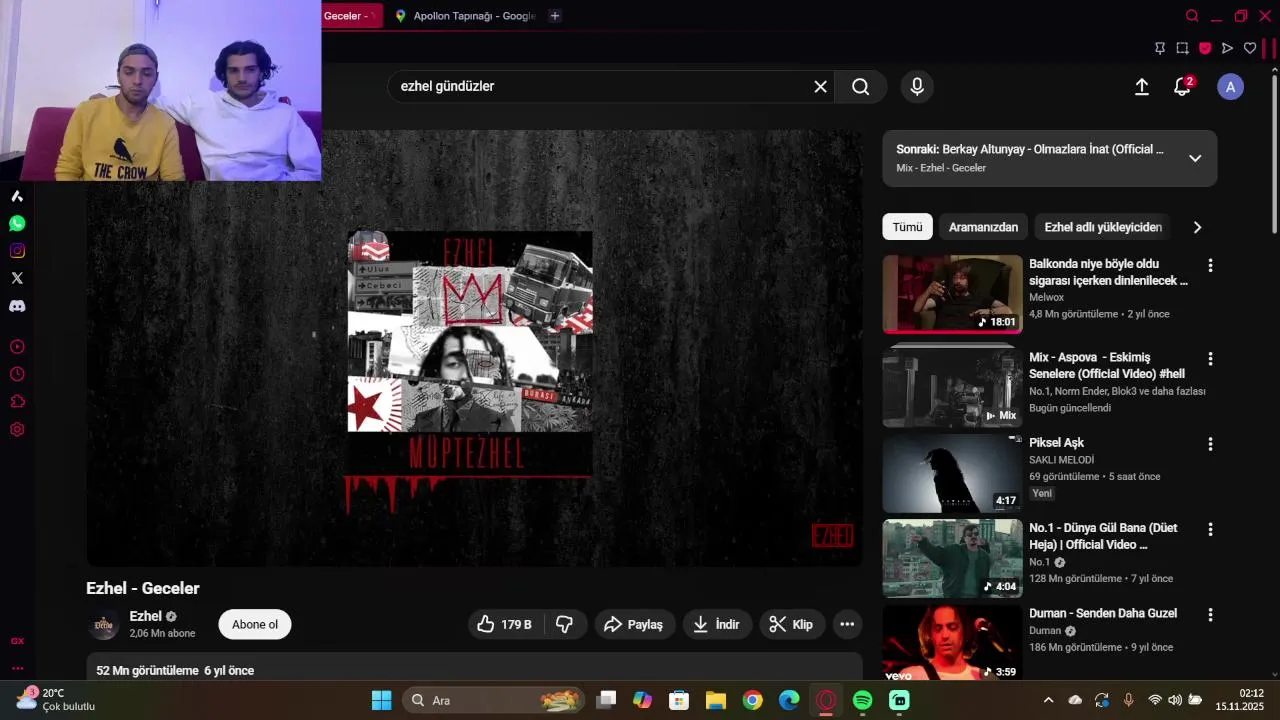Viewport: 1280px width, 720px height.
Task: Click the İndir download button
Action: 717,624
